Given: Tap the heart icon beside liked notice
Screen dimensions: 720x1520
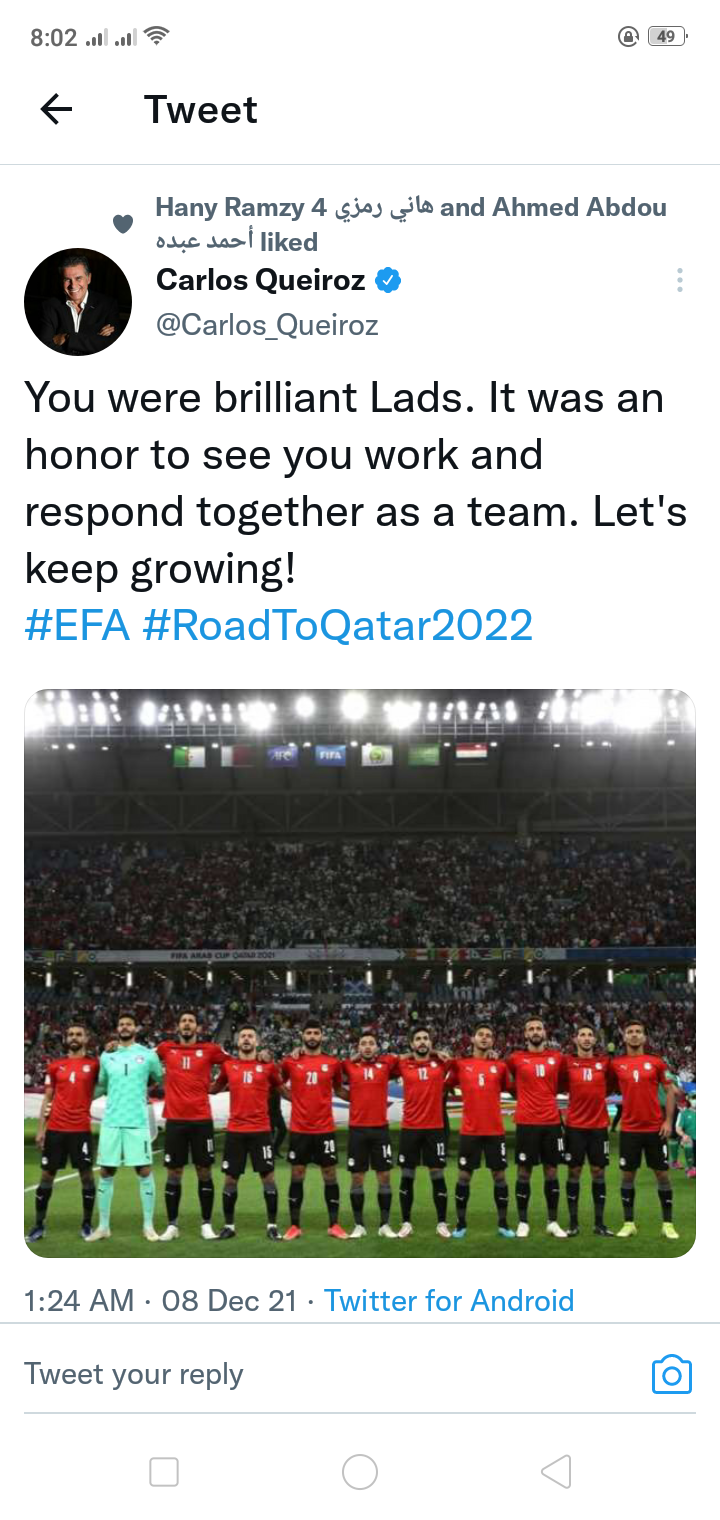Looking at the screenshot, I should 123,224.
